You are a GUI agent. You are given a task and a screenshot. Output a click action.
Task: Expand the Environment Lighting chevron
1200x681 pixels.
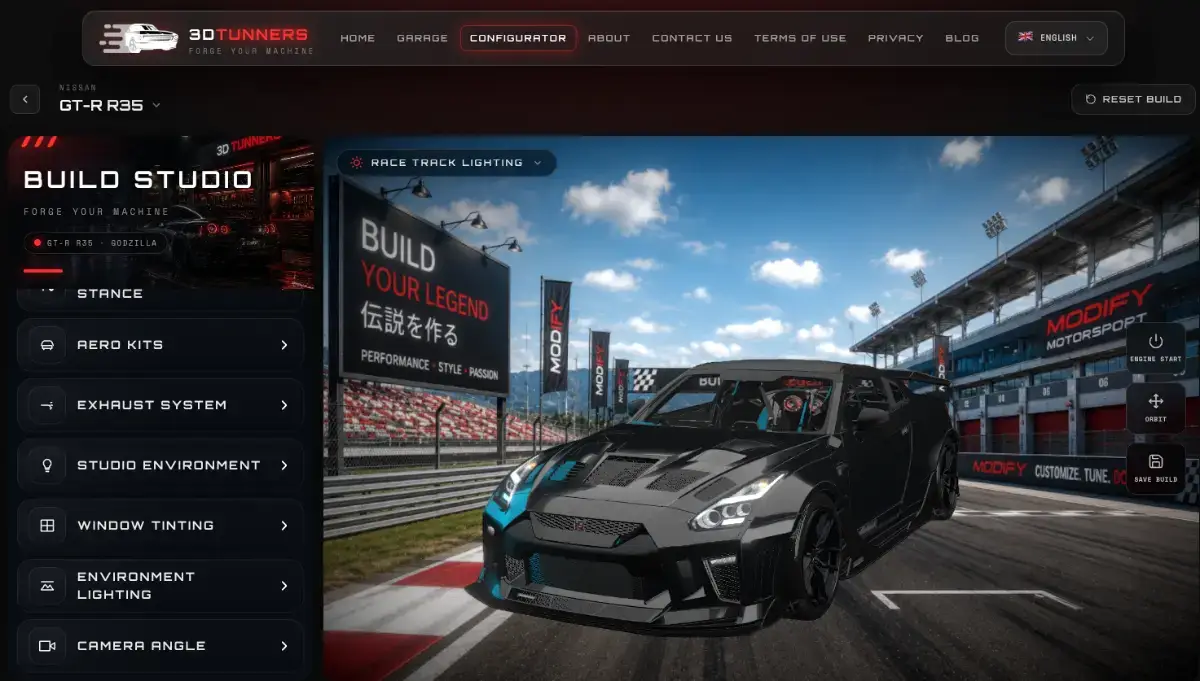click(284, 585)
